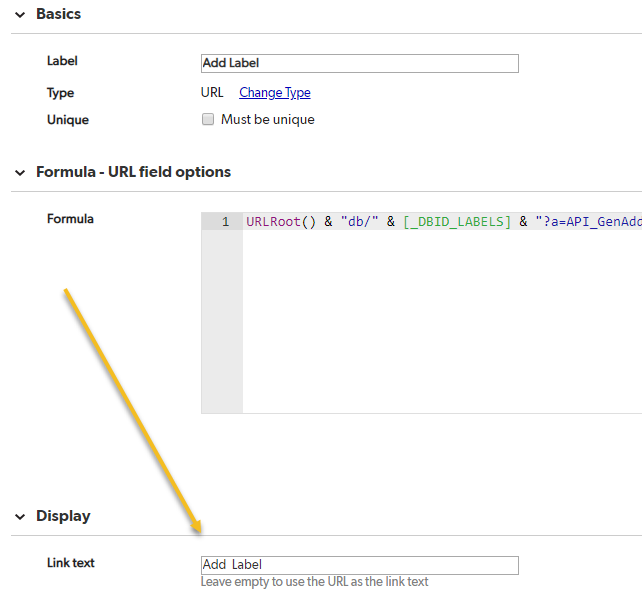Click the "Leave empty to use the URL" hint
642x591 pixels.
pos(314,582)
